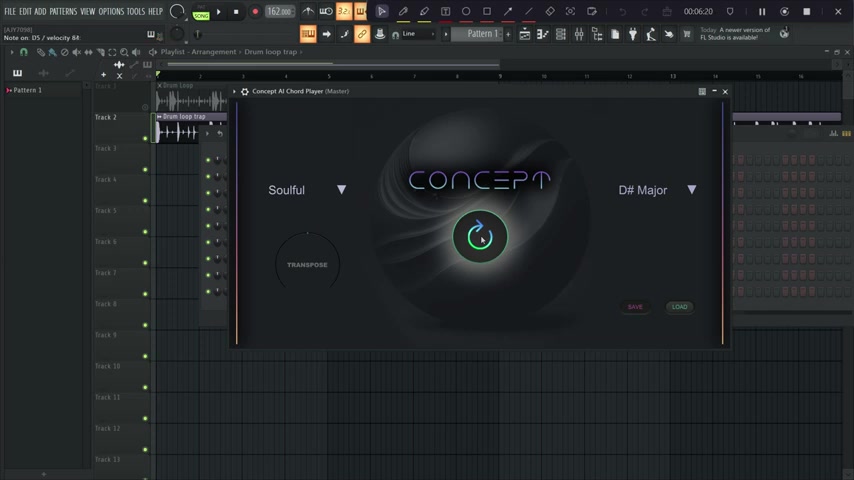Open the project info pages icon
This screenshot has width=854, height=480.
click(615, 34)
